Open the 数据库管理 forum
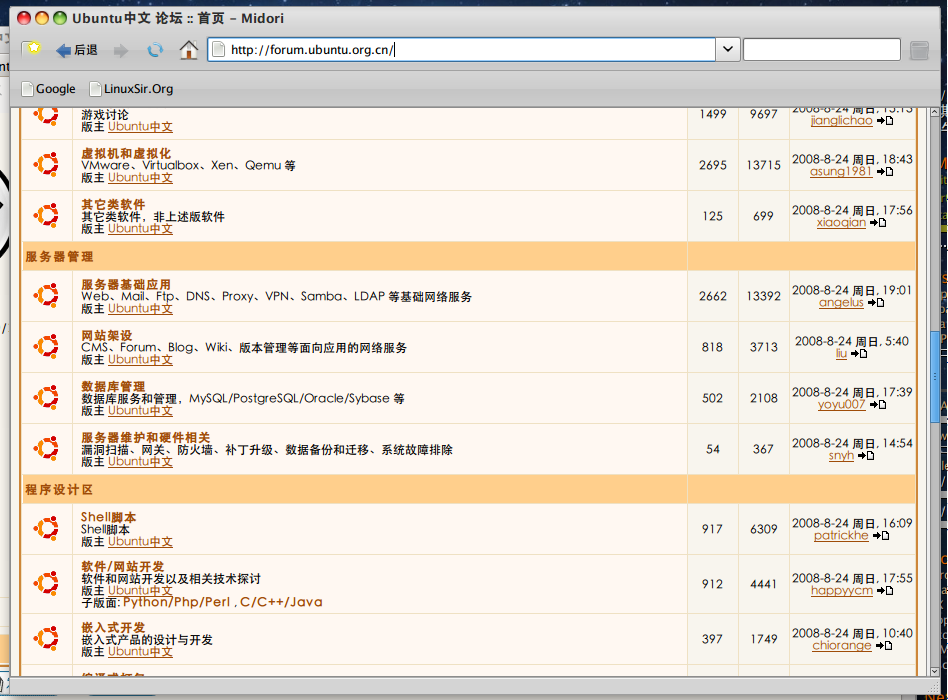The image size is (948, 700). [113, 386]
